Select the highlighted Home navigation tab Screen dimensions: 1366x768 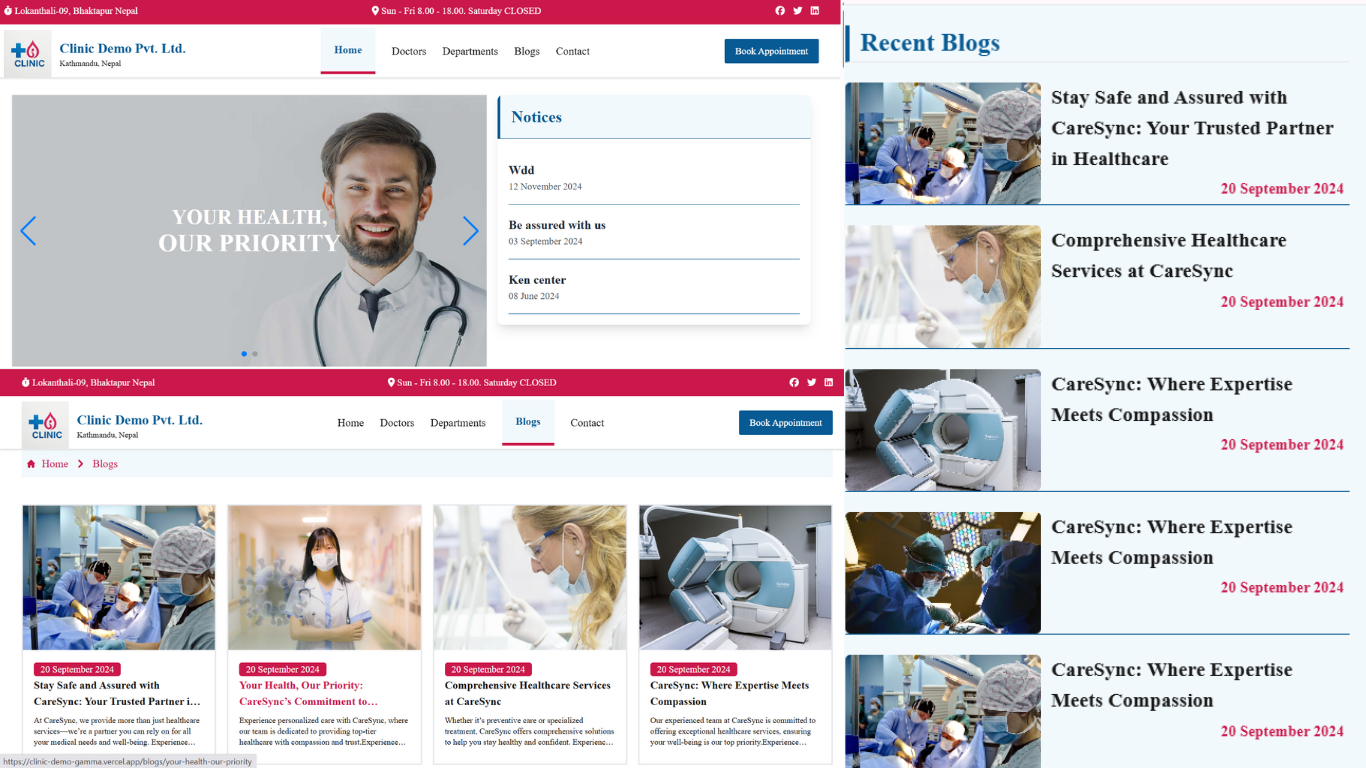(348, 50)
